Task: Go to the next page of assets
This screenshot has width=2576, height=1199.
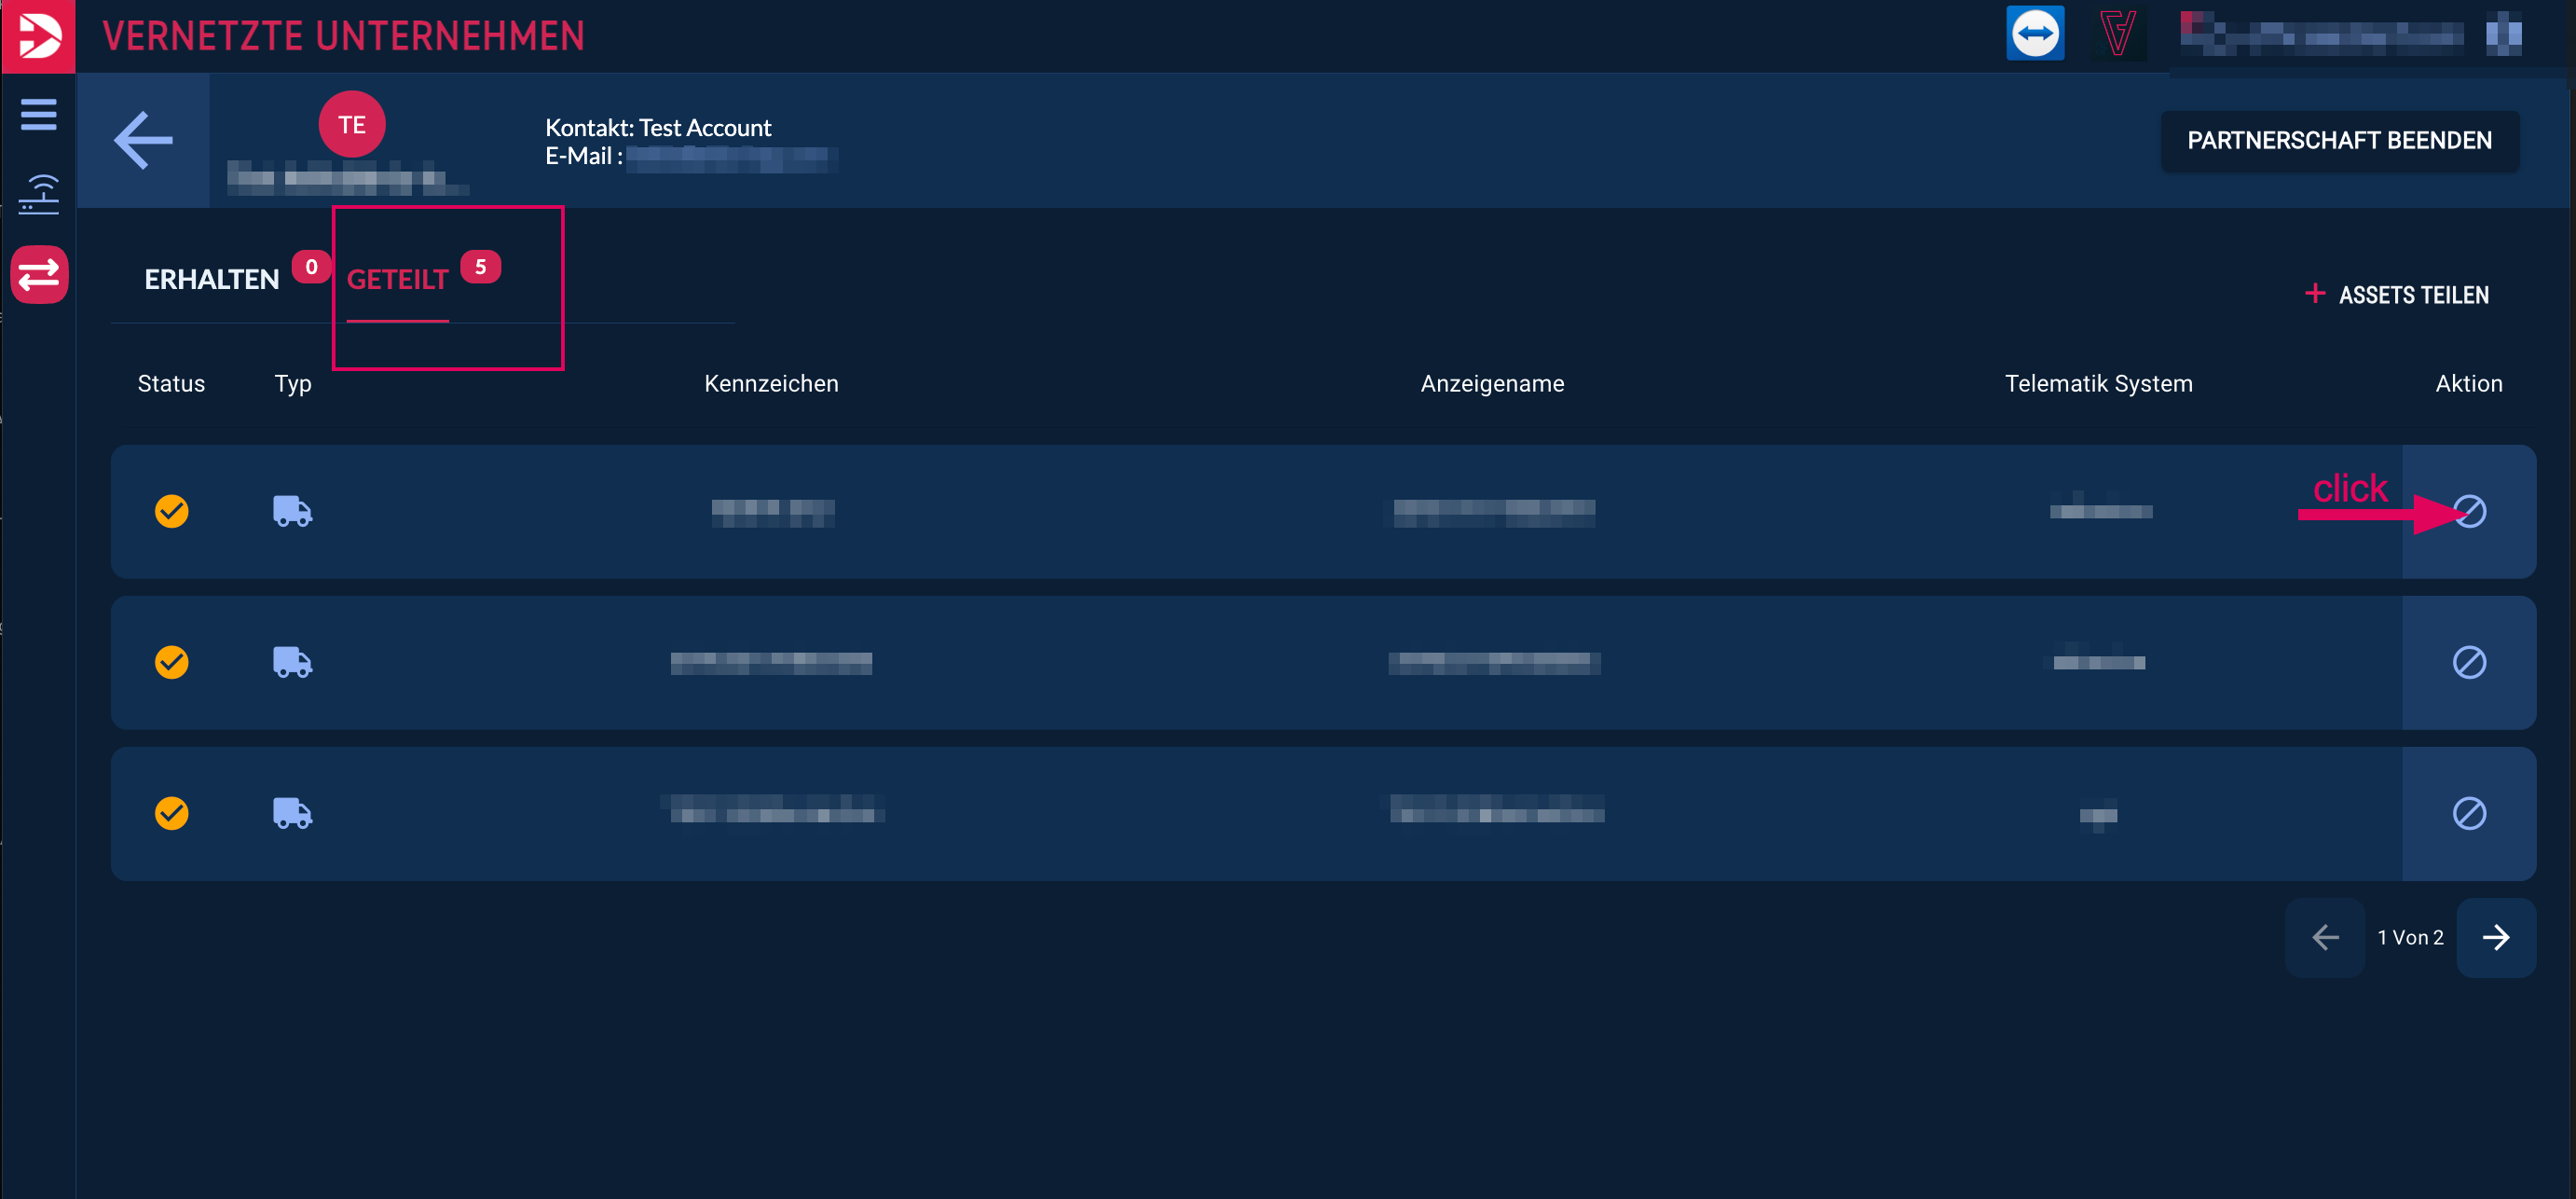Action: pos(2496,937)
